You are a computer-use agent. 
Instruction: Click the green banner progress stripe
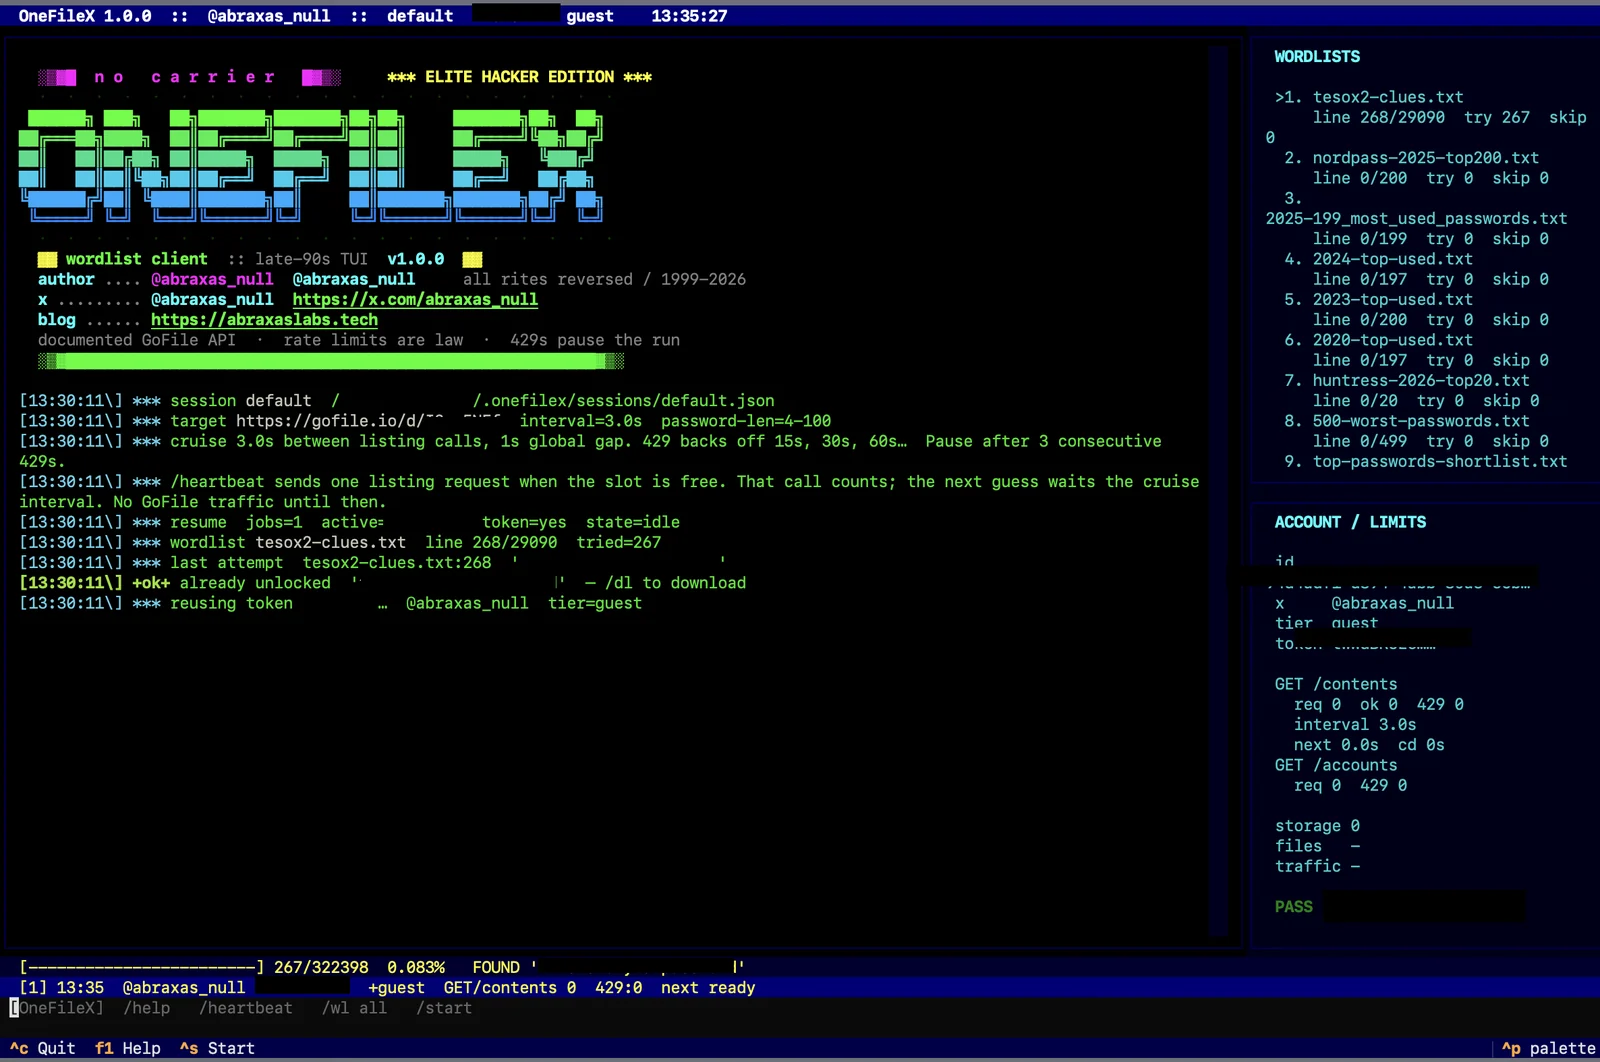point(330,361)
